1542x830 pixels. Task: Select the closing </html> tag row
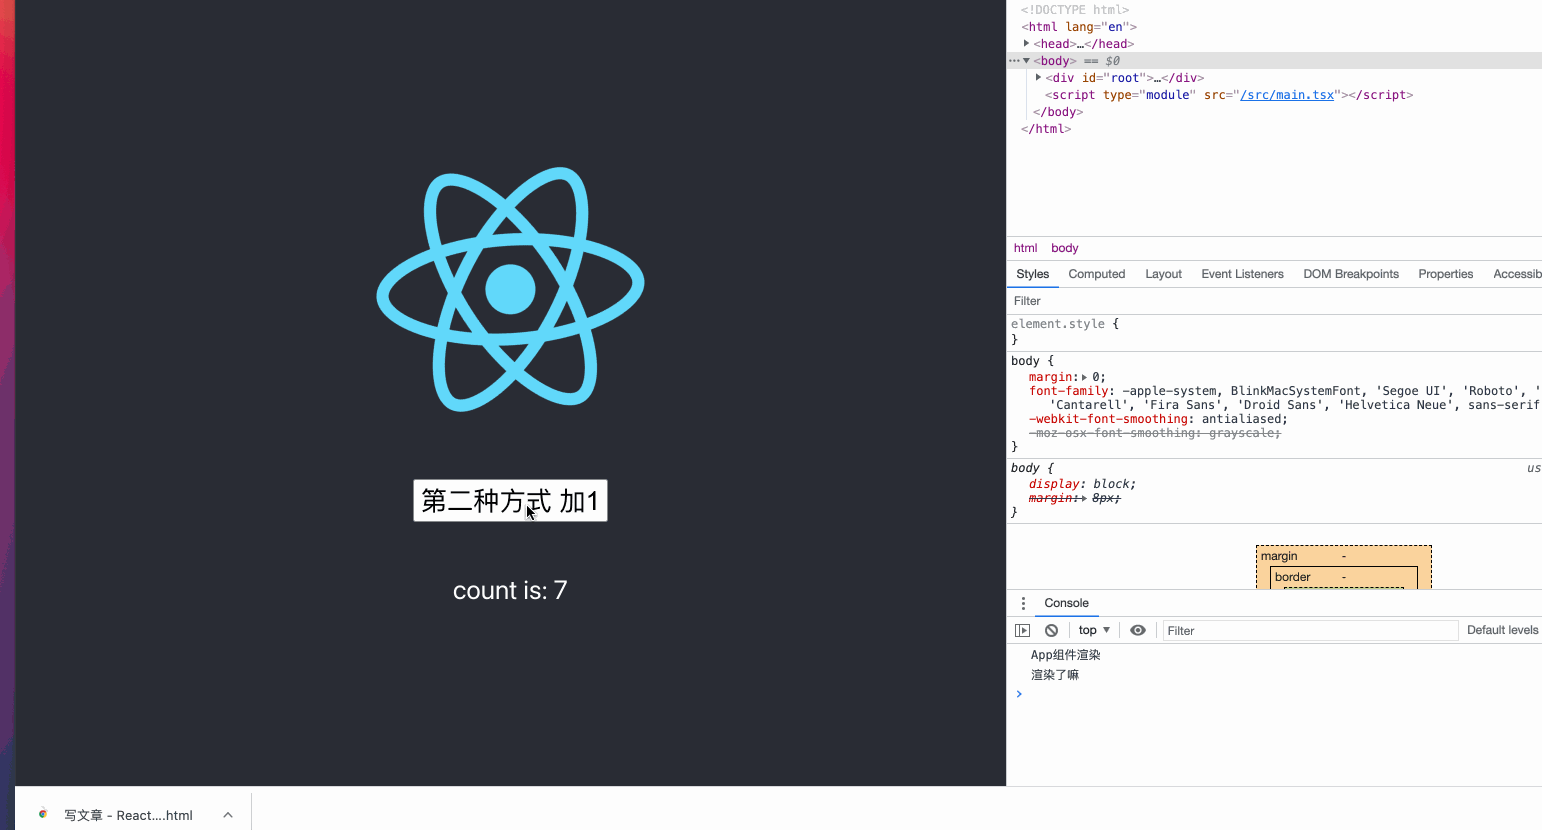(1046, 129)
